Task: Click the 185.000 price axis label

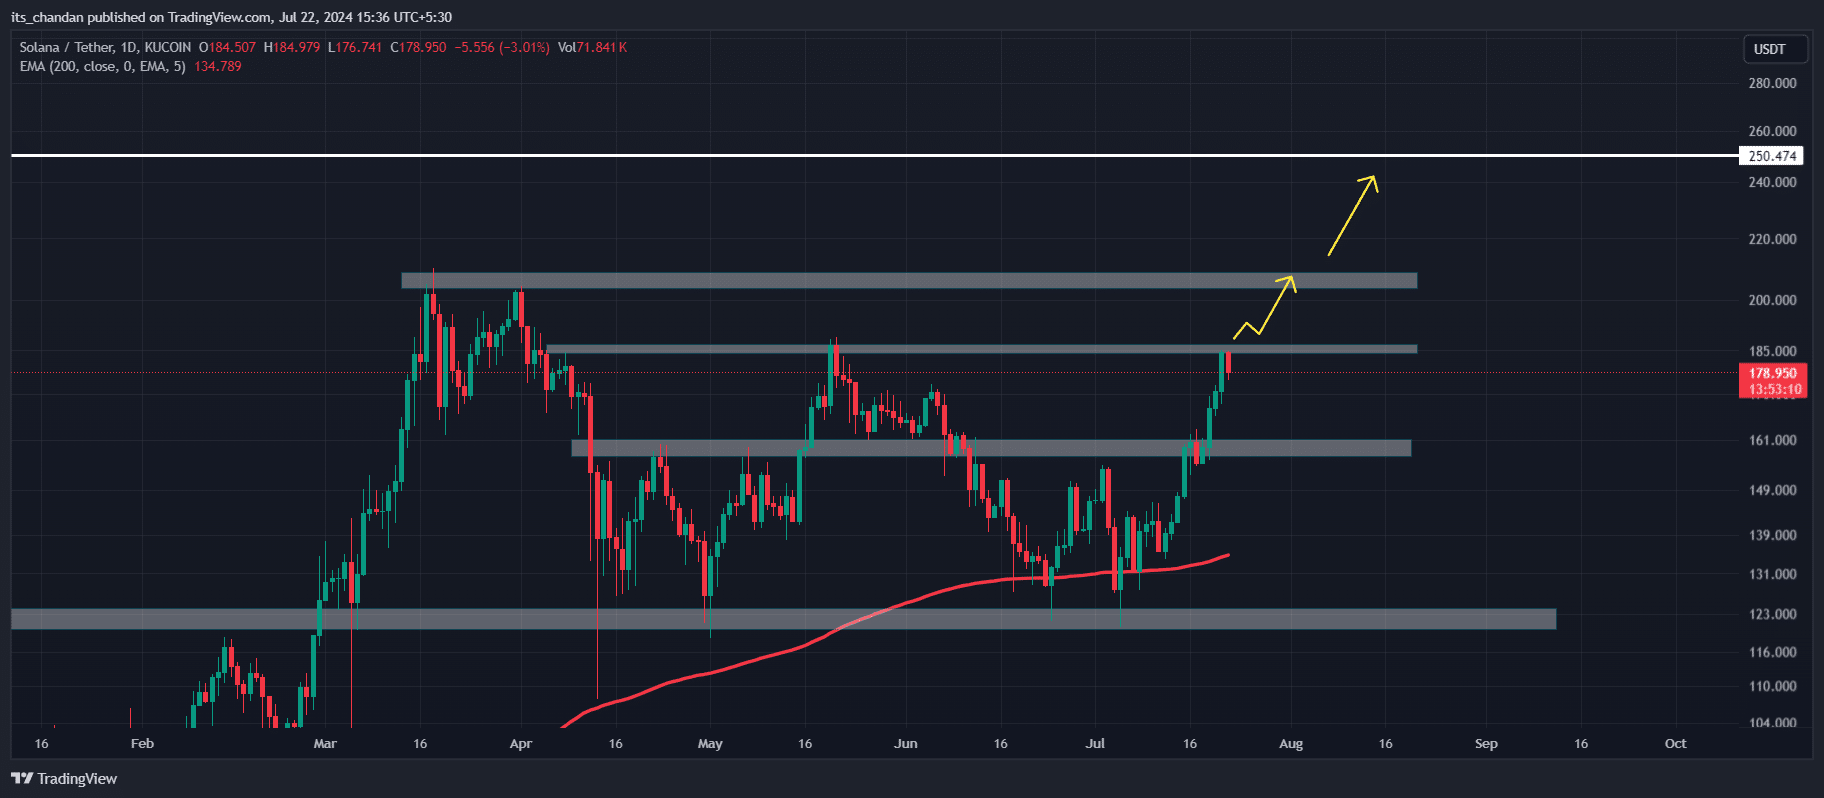Action: coord(1772,351)
